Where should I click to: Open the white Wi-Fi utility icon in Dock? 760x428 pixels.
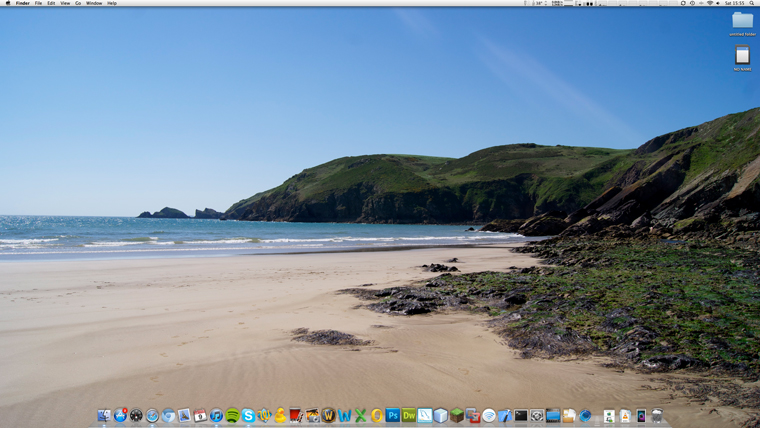489,415
